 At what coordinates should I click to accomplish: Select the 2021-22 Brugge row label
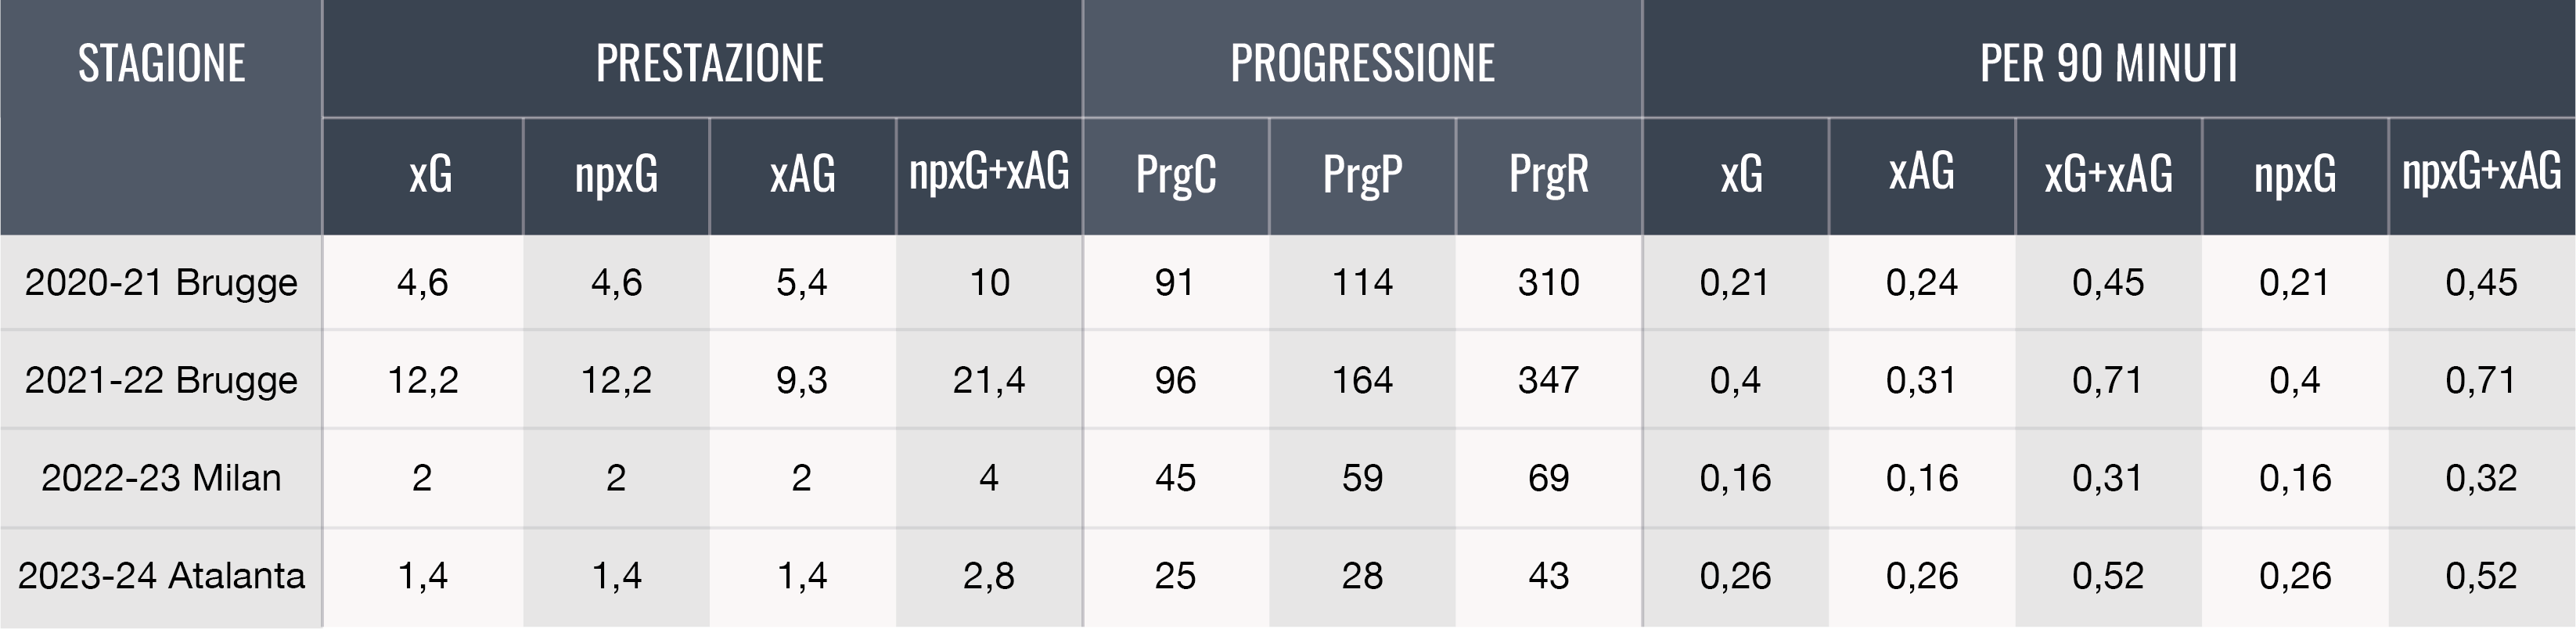pyautogui.click(x=161, y=381)
